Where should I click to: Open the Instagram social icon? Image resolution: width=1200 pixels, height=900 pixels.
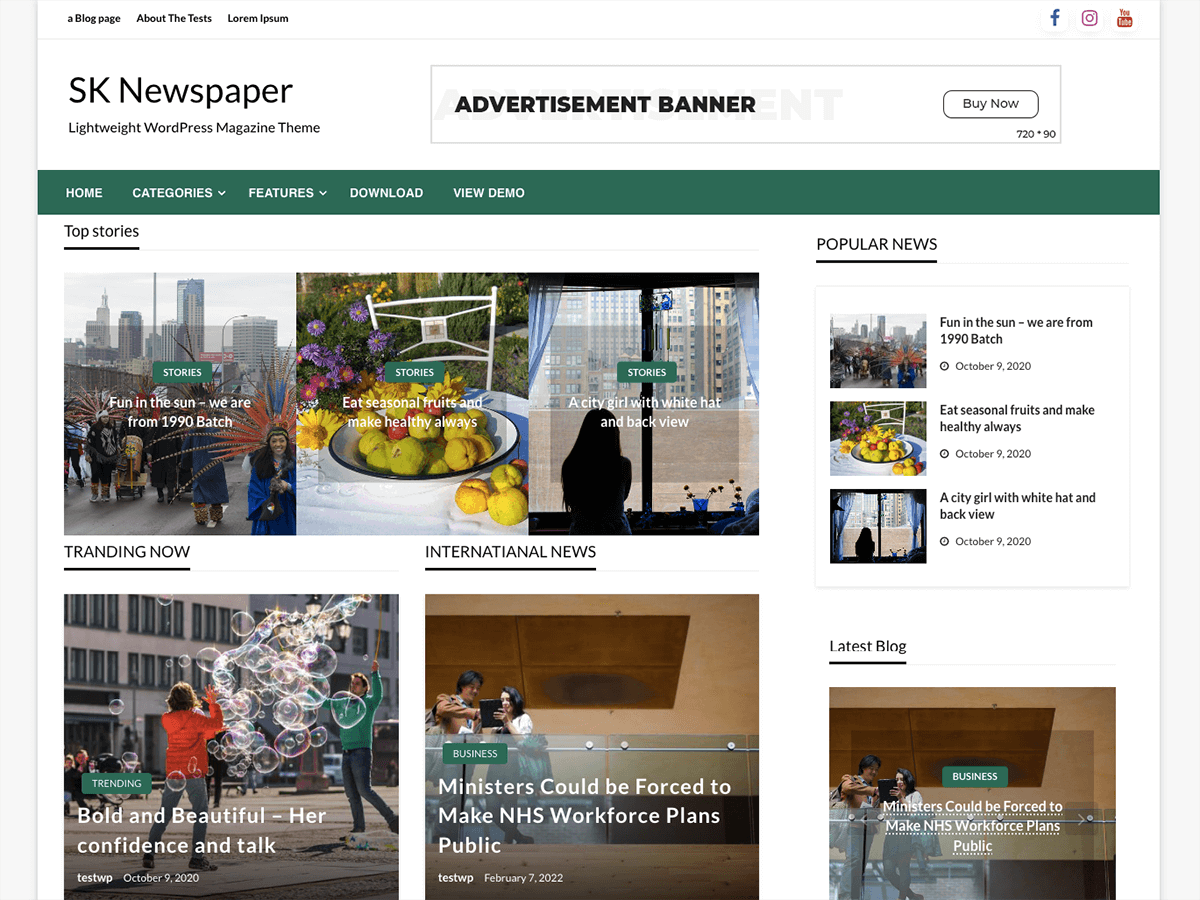[1089, 17]
